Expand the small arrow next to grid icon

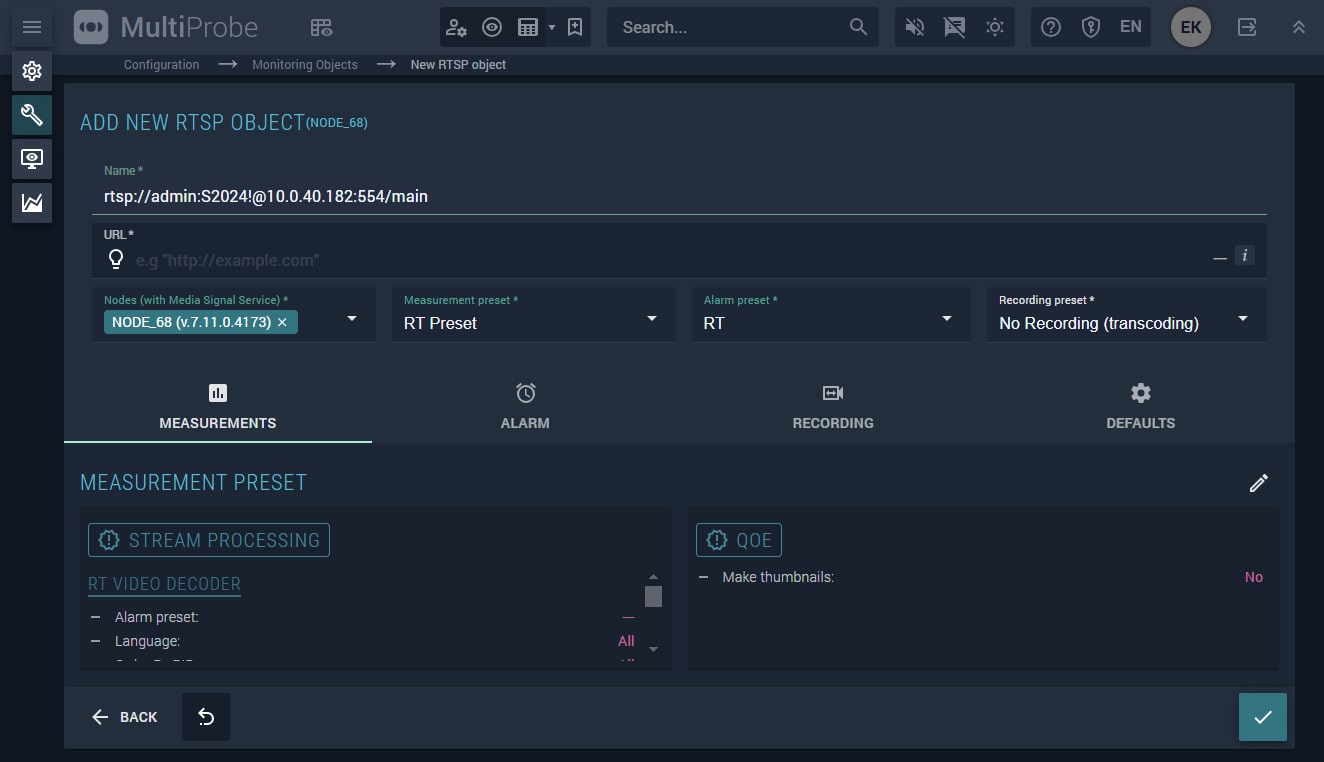[x=551, y=28]
